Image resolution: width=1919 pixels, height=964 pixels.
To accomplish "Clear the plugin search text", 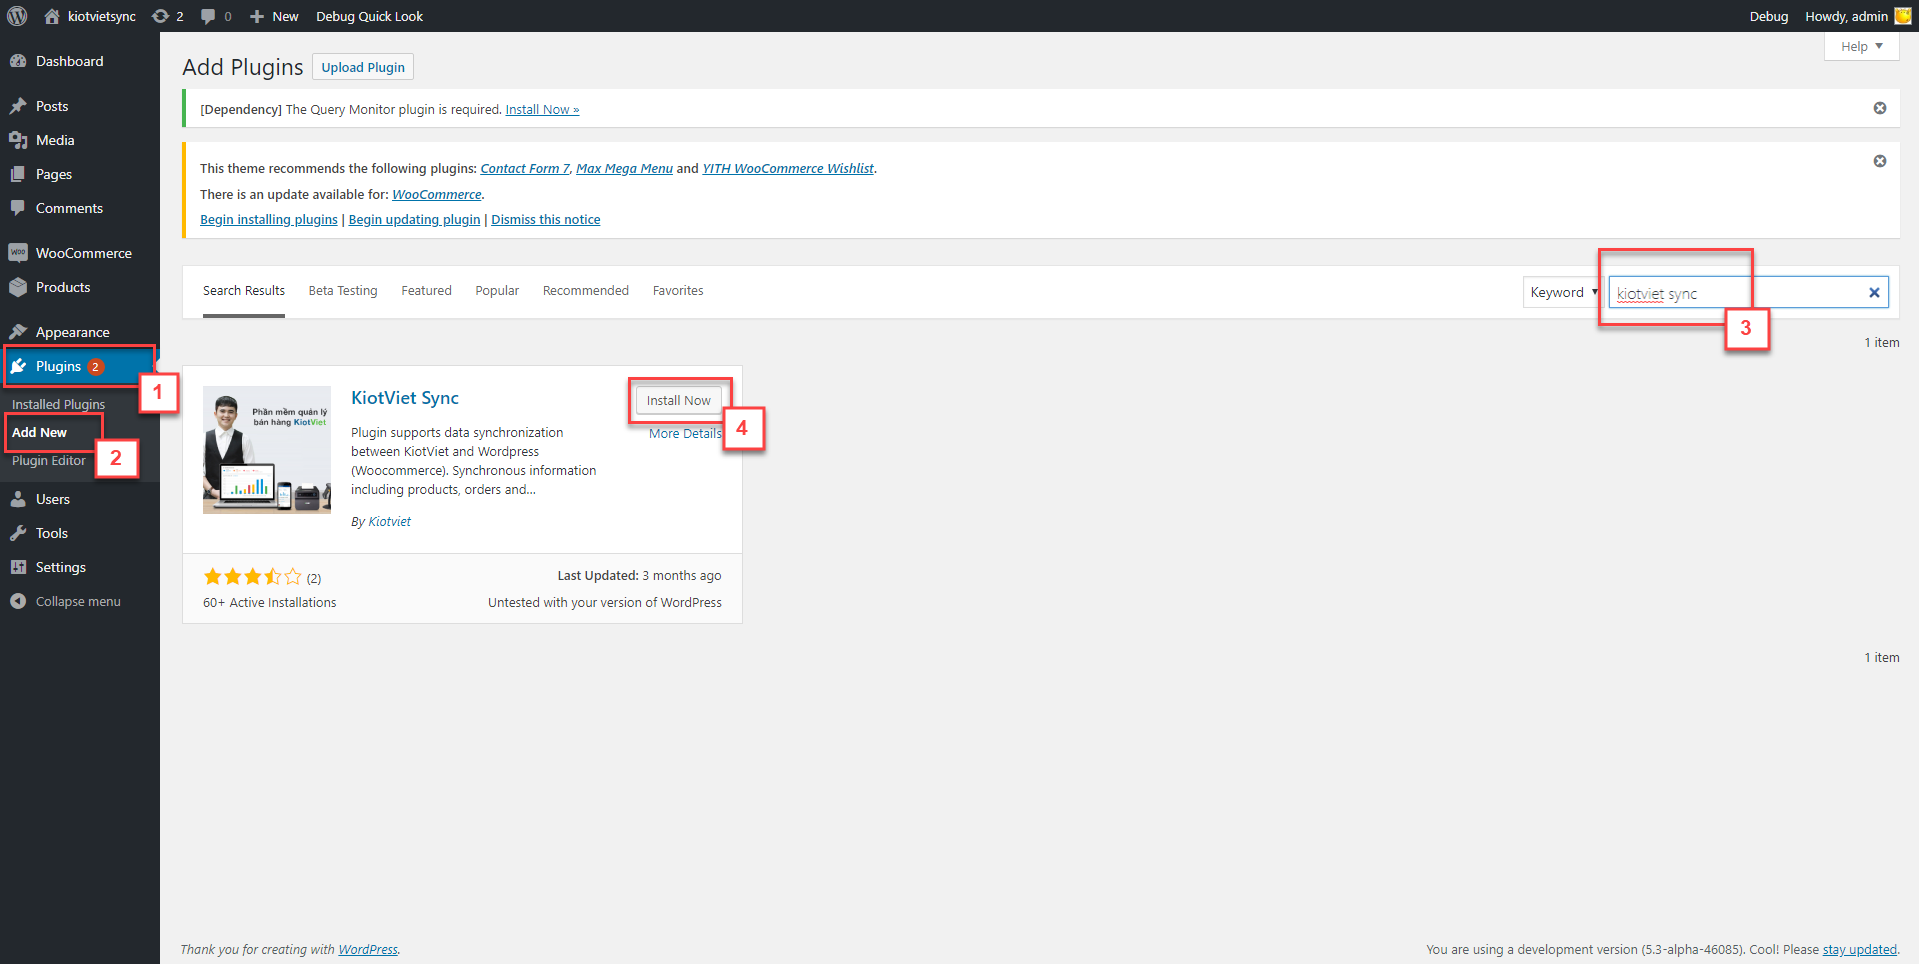I will (x=1874, y=293).
